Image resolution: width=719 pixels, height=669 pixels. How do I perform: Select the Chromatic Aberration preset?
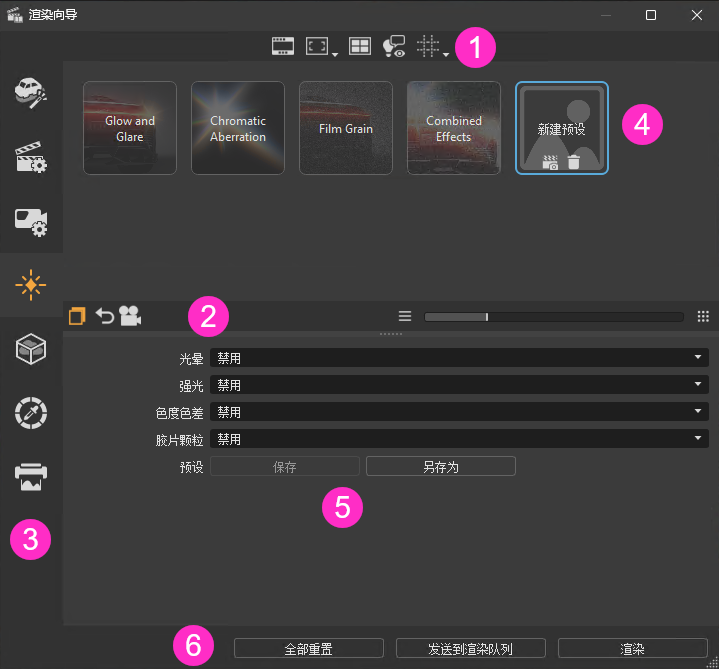238,128
